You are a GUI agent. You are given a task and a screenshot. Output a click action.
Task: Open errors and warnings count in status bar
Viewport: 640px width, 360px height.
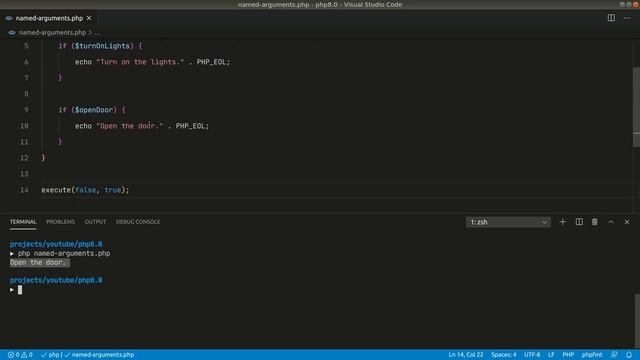click(x=20, y=355)
